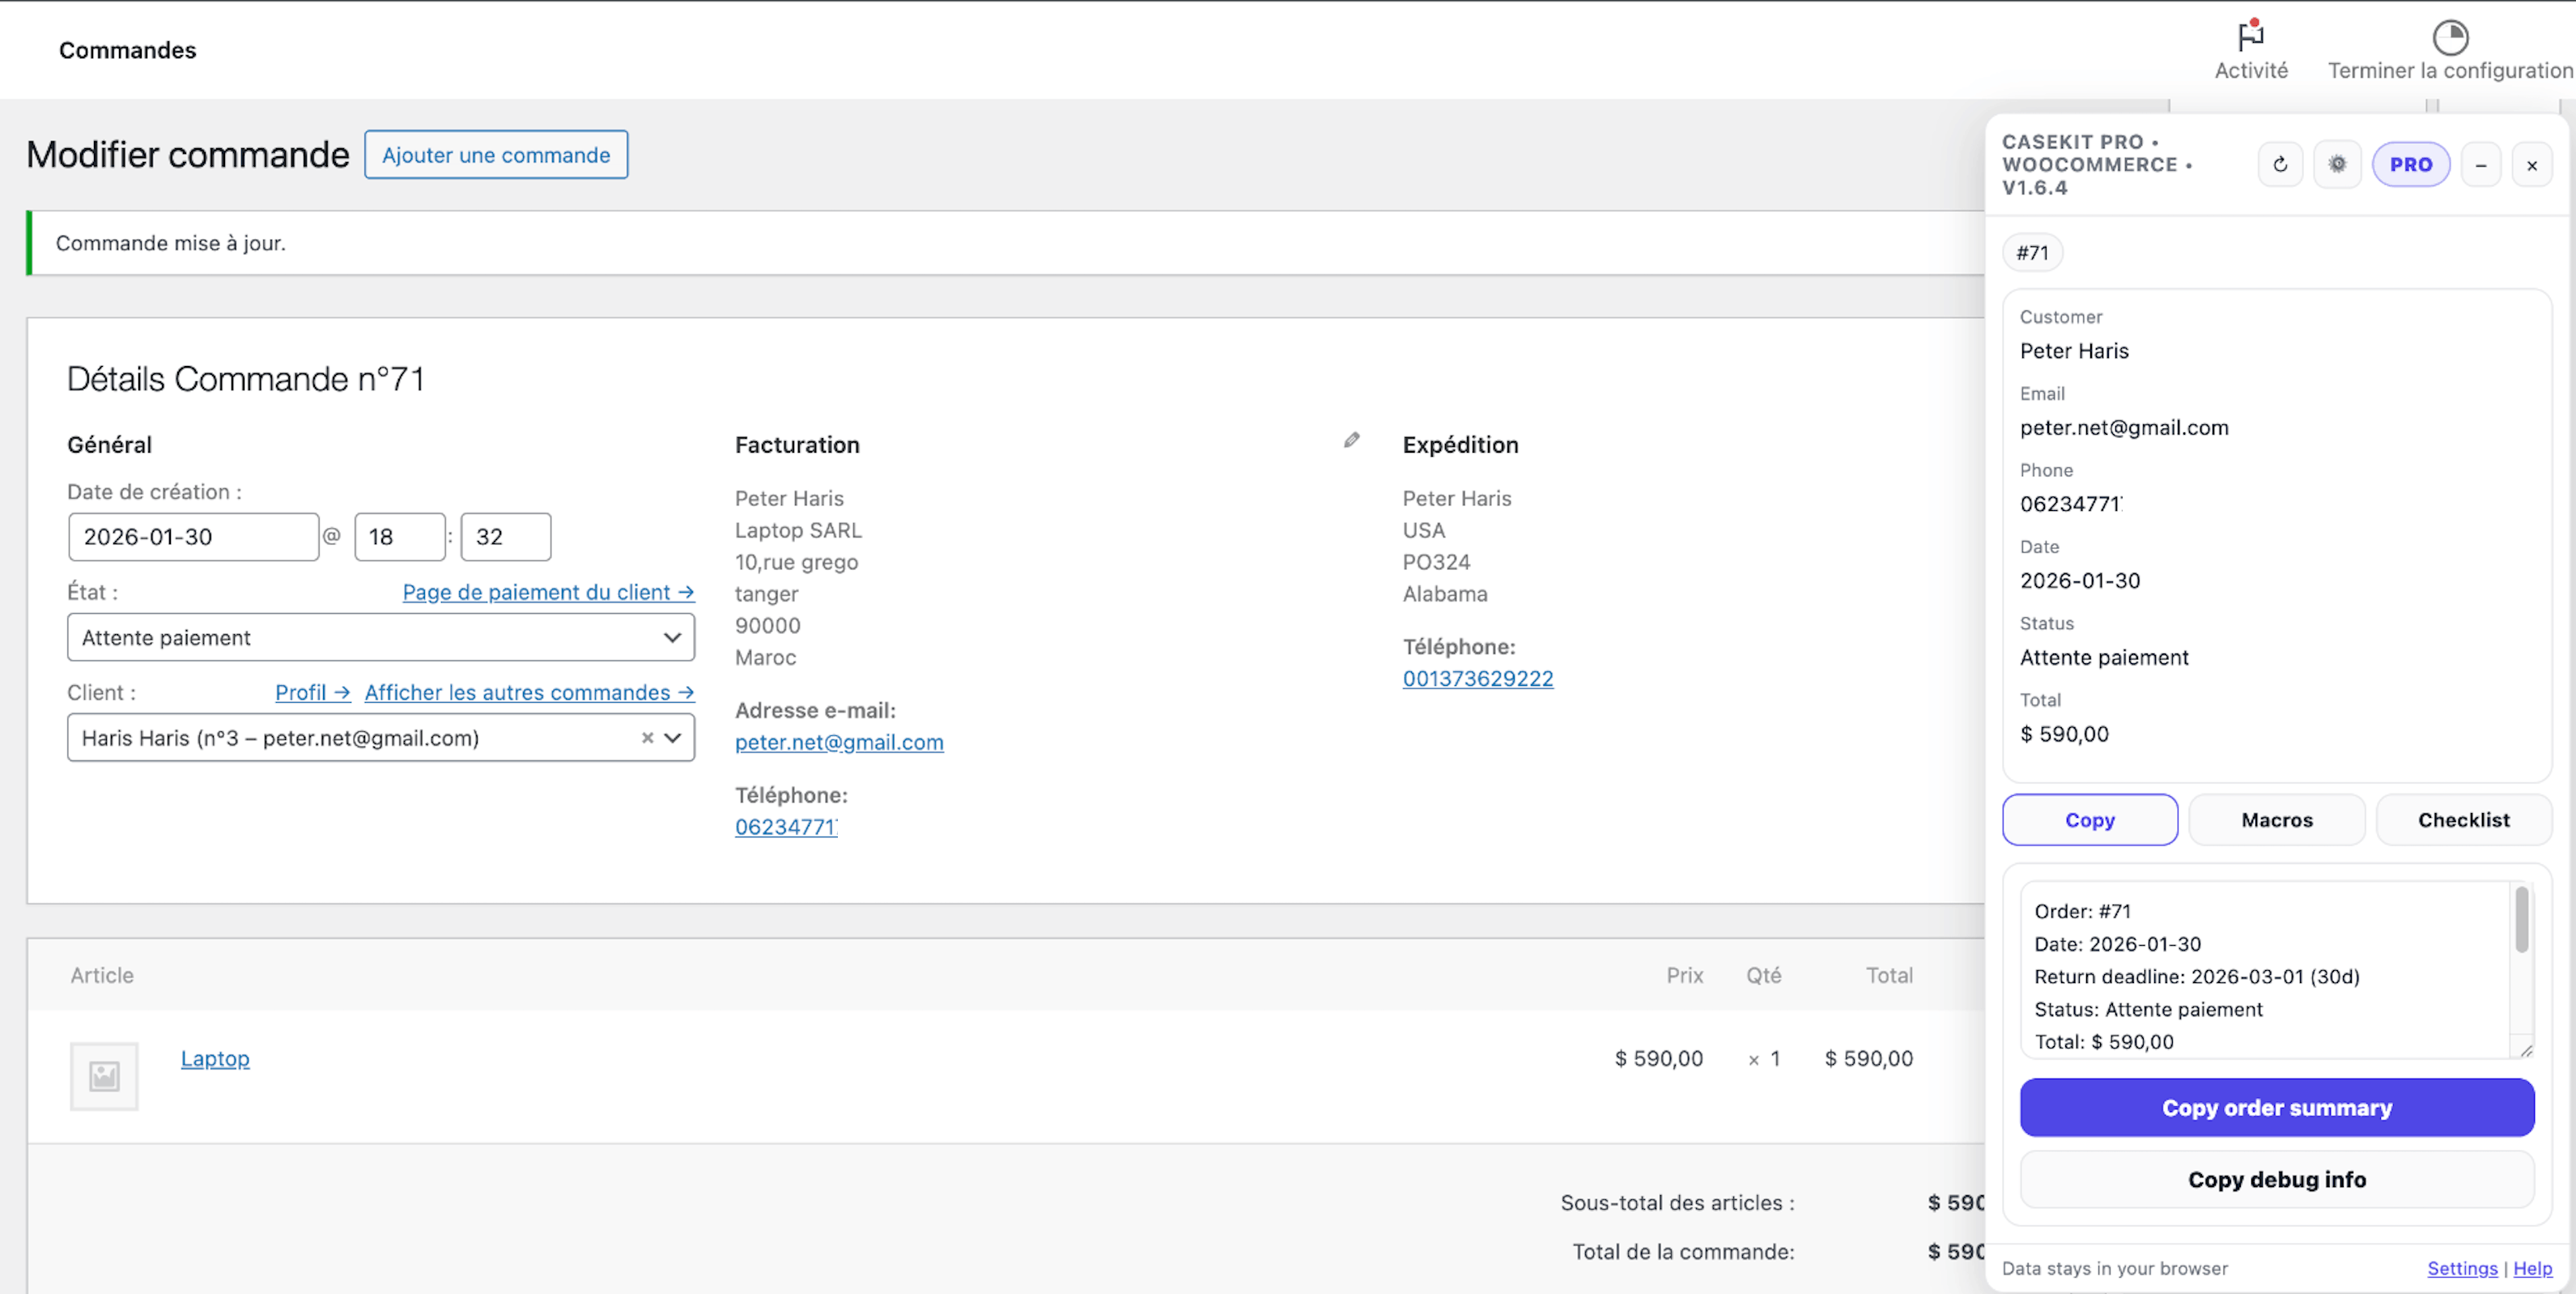Click the Date de création input field
The image size is (2576, 1294).
(x=193, y=536)
